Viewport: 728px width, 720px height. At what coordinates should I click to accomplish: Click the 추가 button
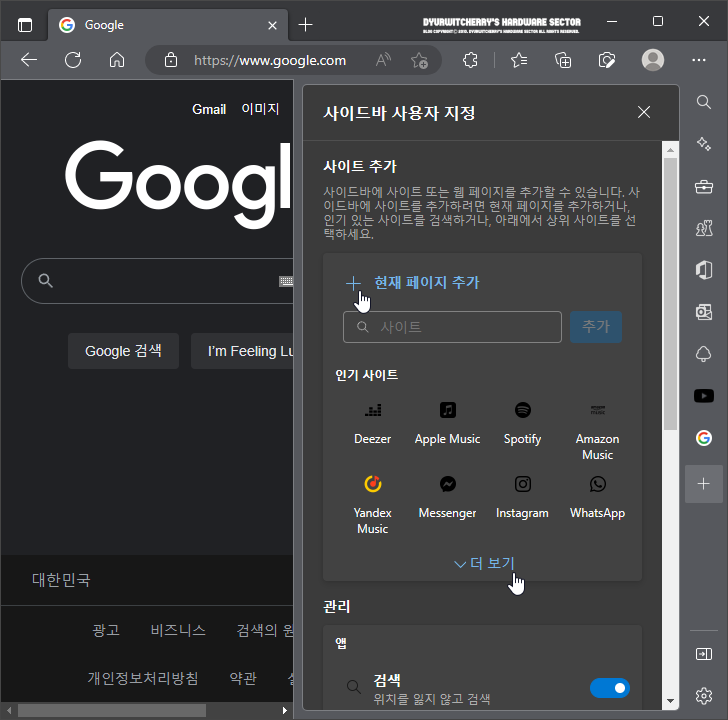[596, 327]
